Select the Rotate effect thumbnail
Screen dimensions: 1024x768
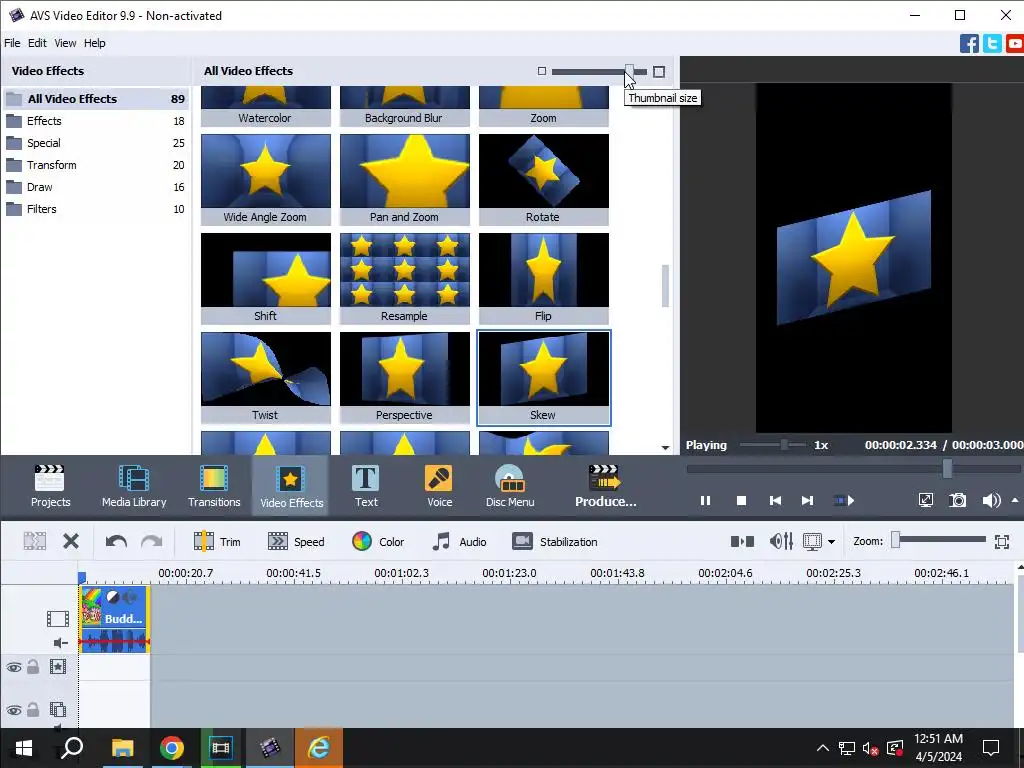point(543,180)
